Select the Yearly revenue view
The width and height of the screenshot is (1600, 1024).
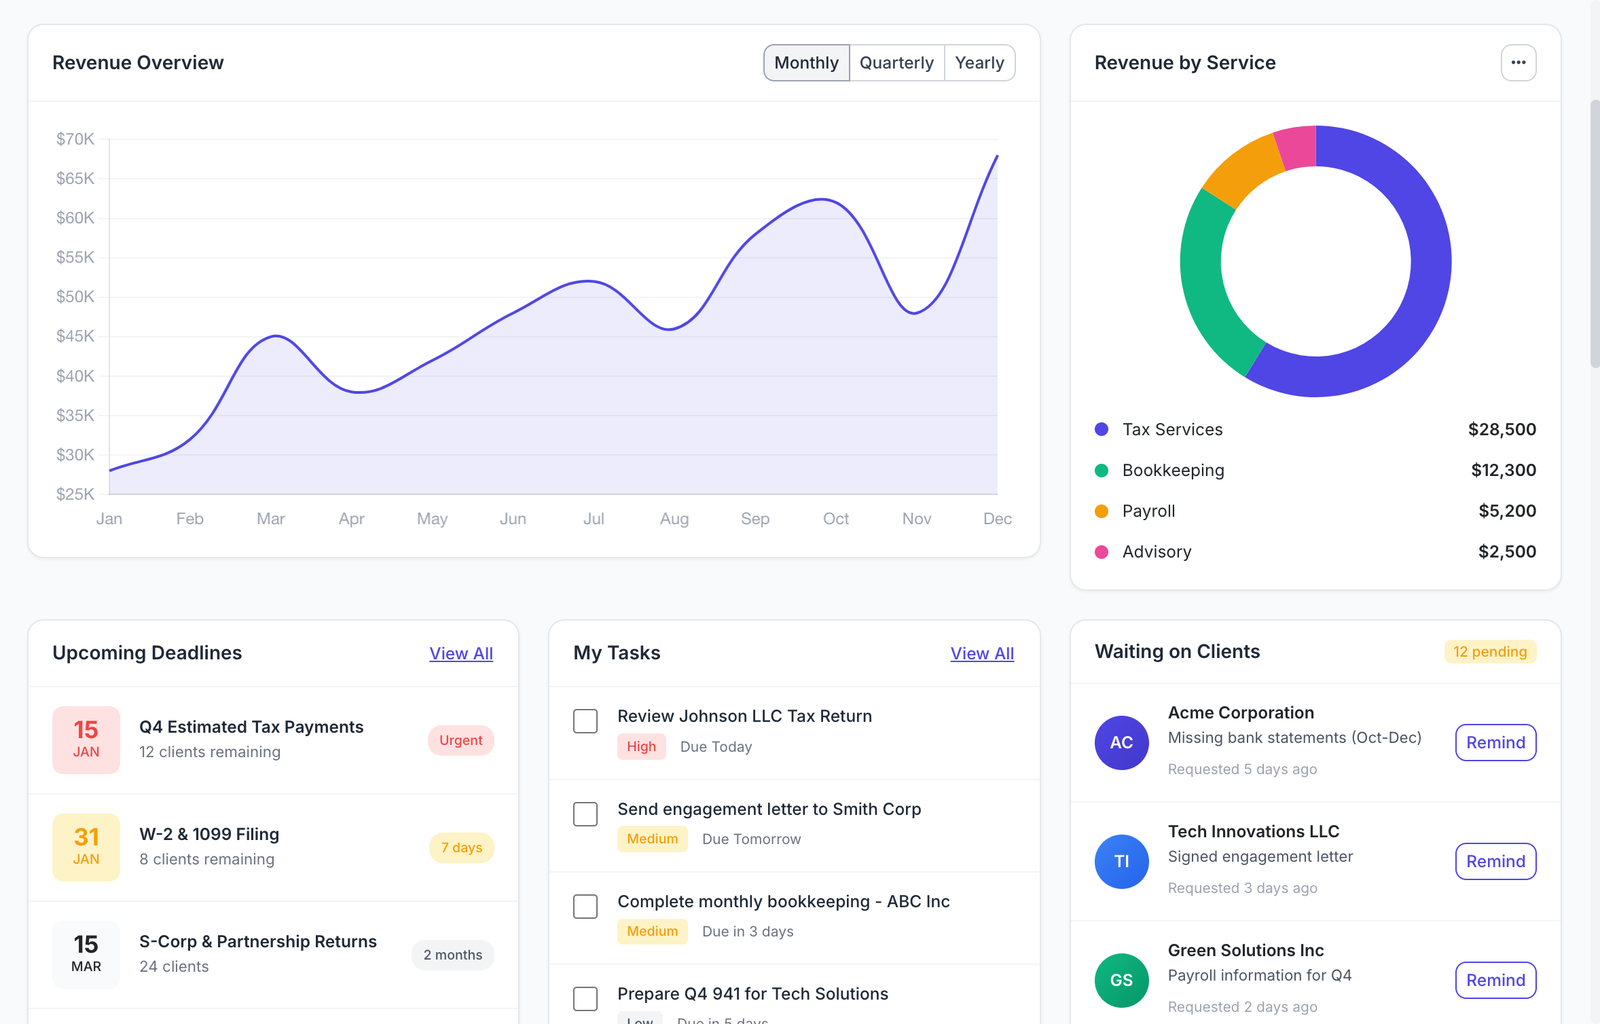coord(979,62)
